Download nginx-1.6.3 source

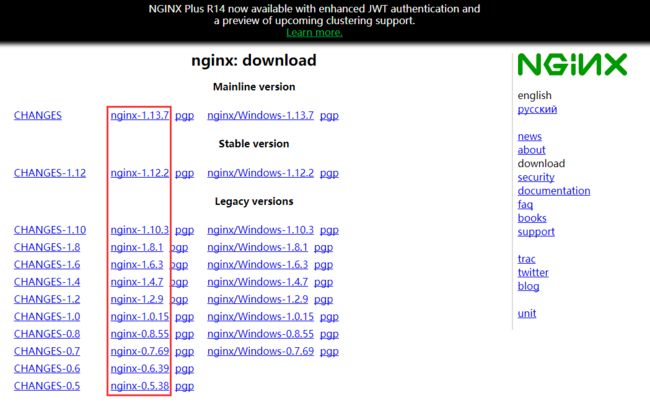pos(137,265)
